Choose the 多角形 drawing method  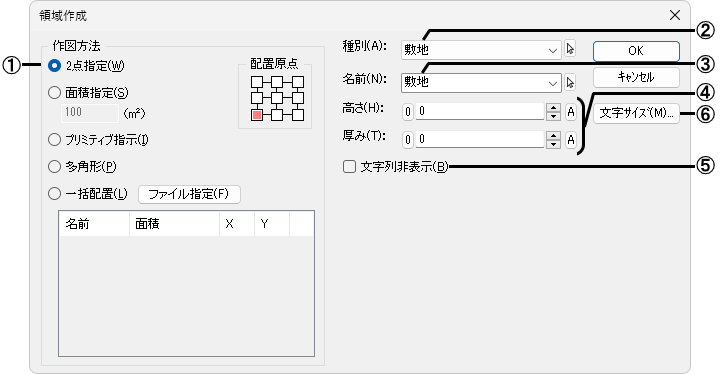click(54, 166)
